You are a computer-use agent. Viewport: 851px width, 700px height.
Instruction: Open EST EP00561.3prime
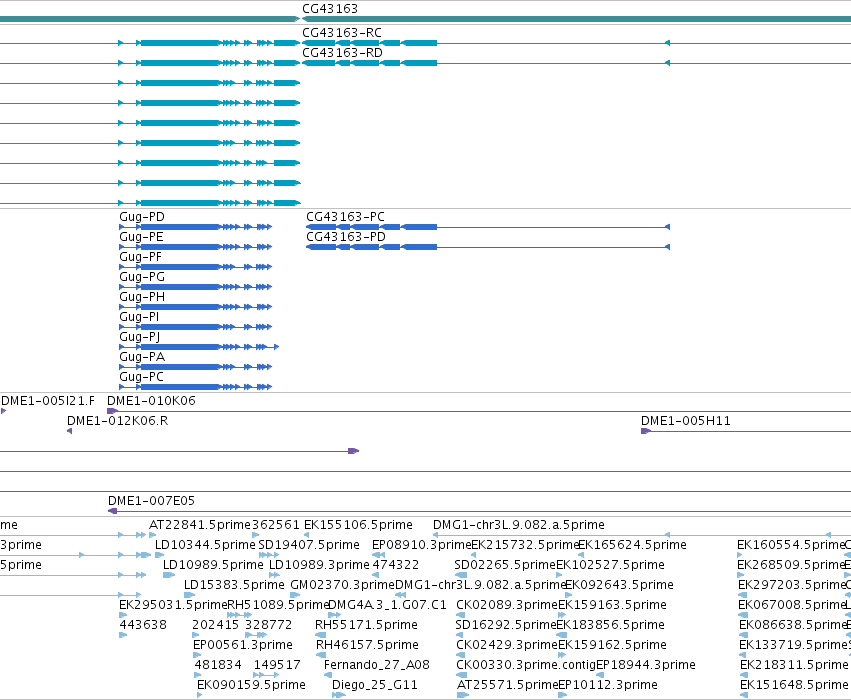click(x=243, y=645)
